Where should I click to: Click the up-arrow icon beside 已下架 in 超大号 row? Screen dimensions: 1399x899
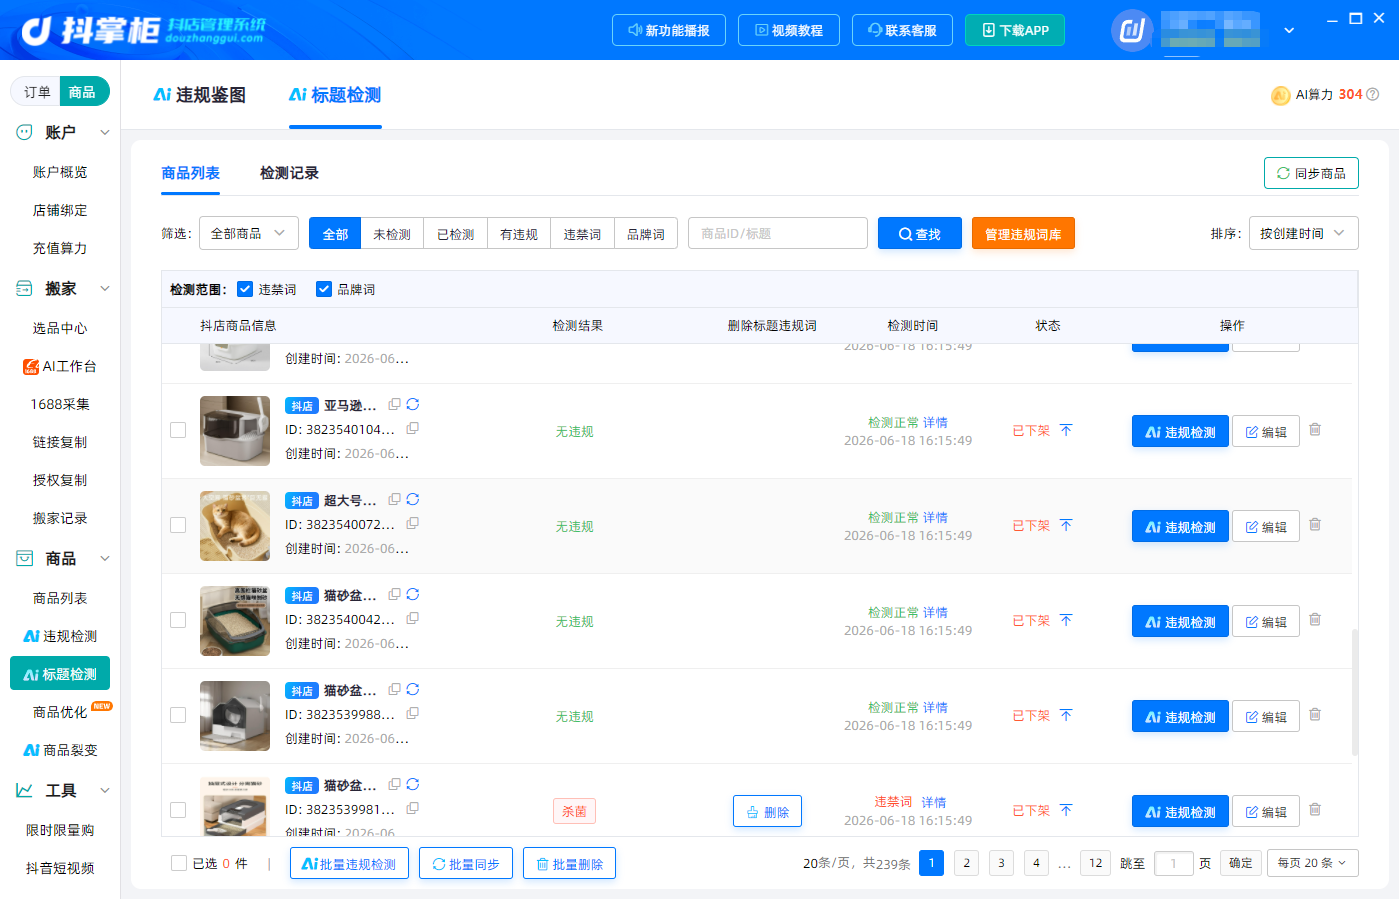[1066, 525]
